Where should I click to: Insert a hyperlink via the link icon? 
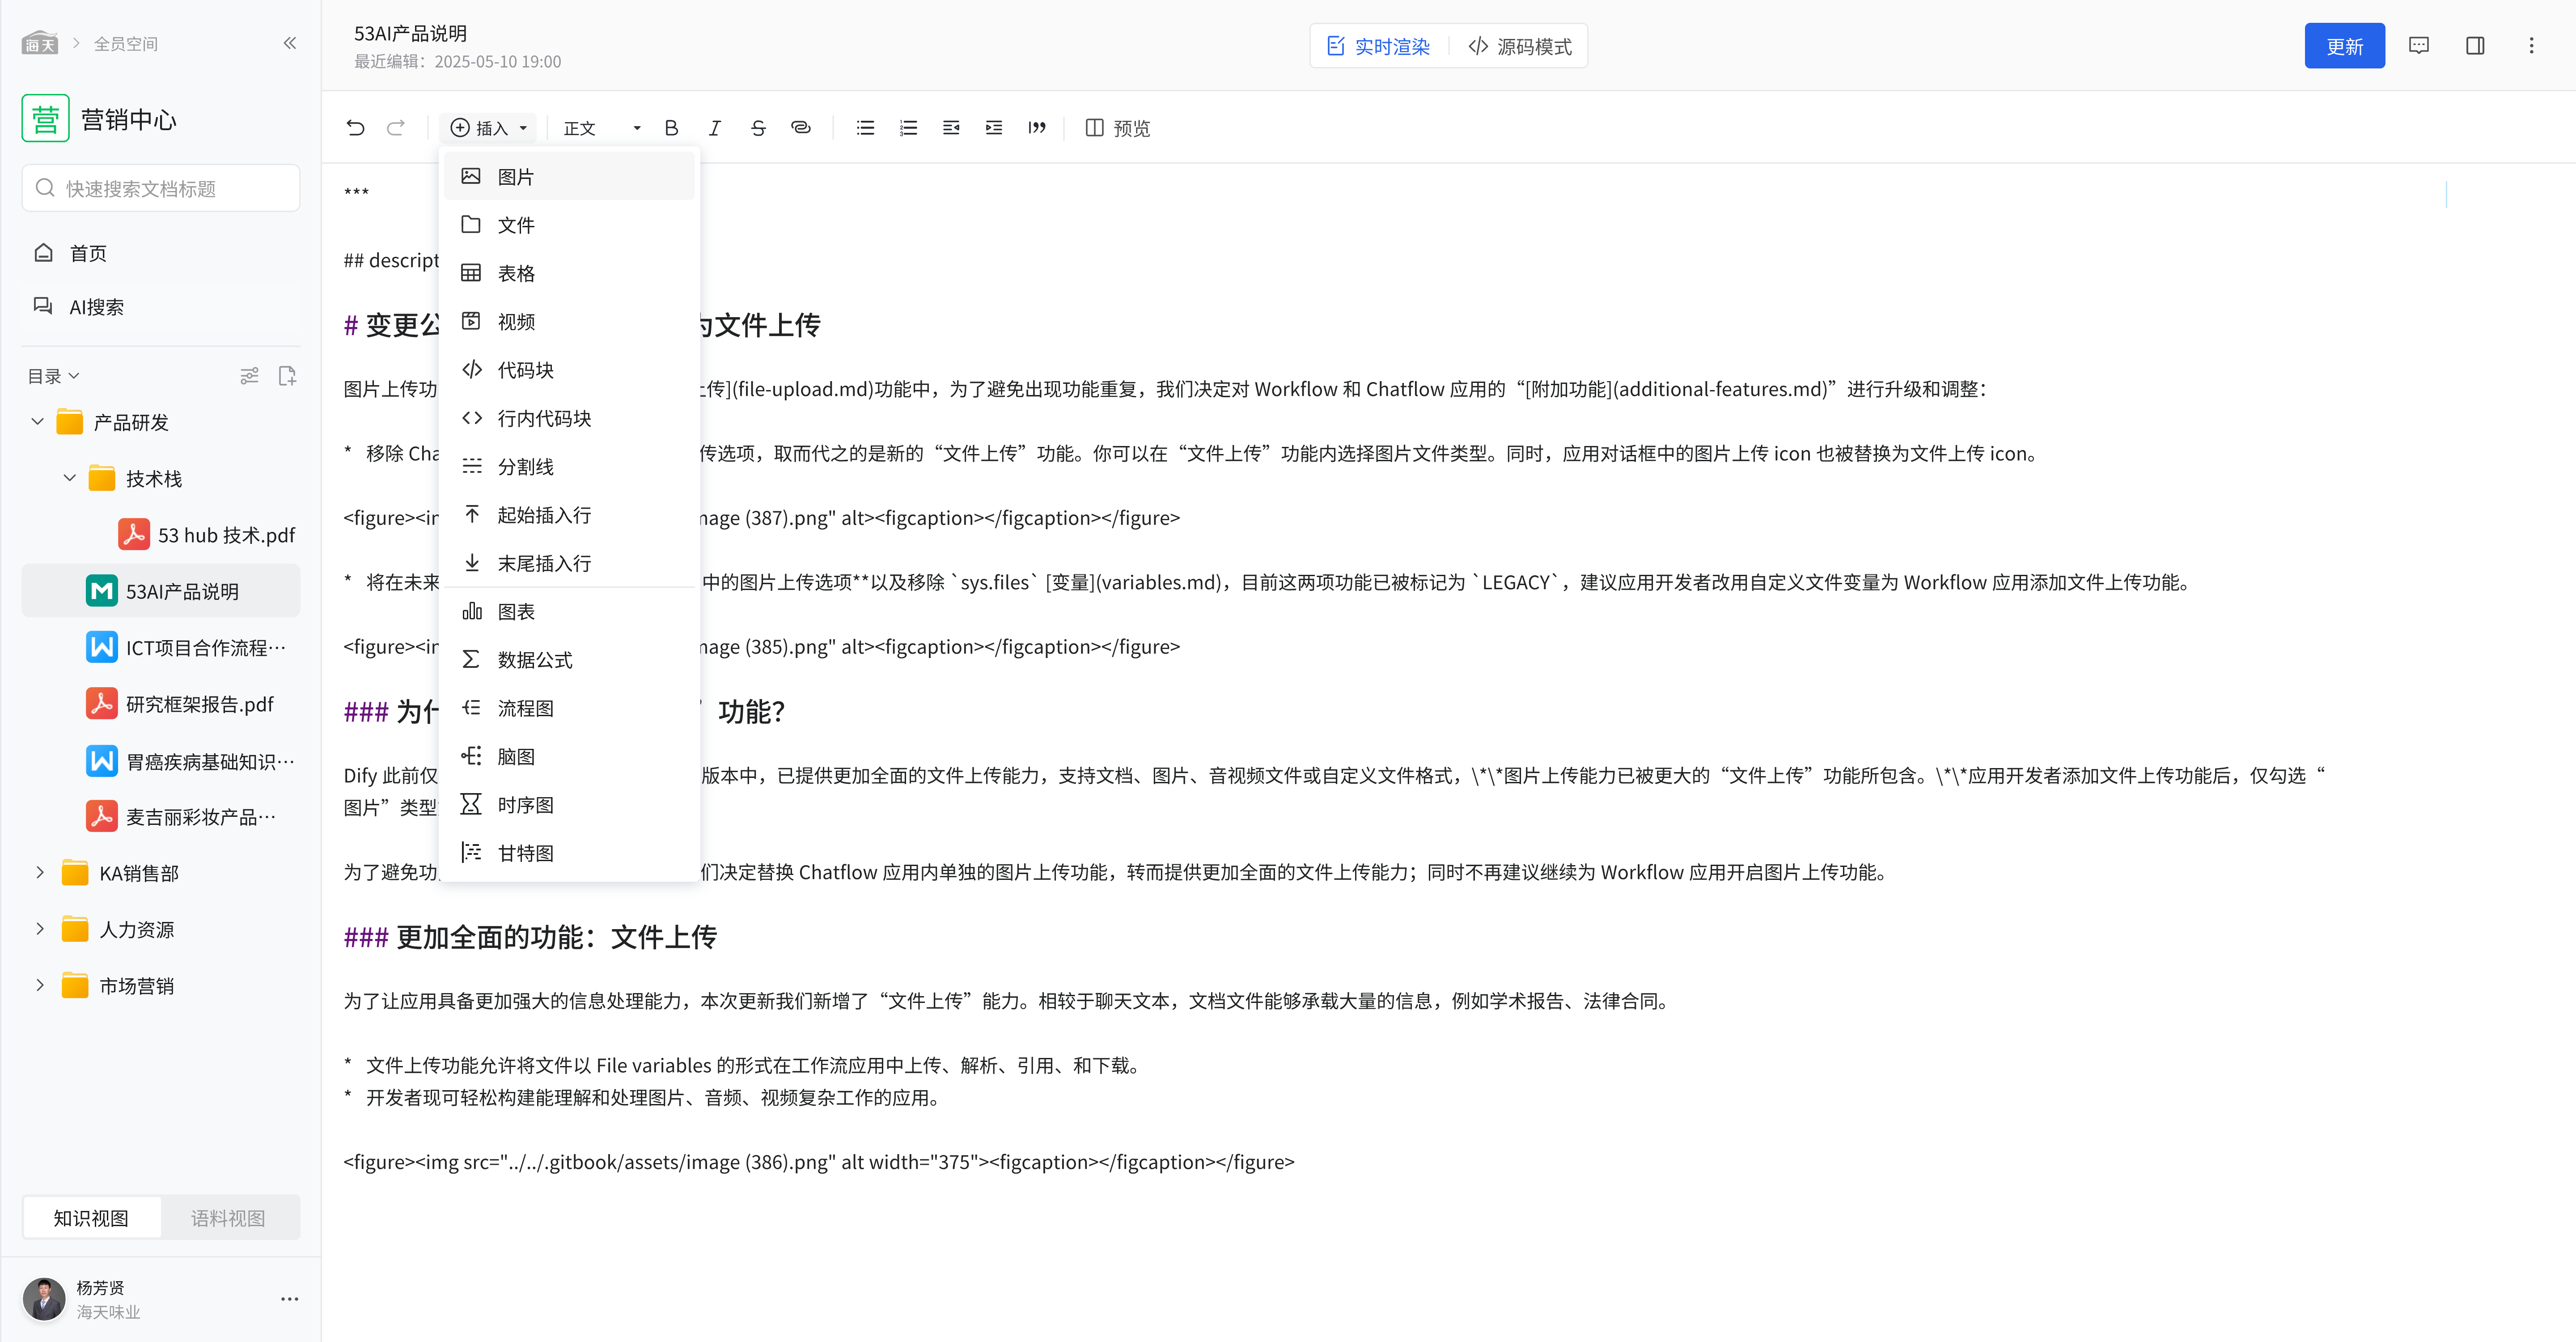pyautogui.click(x=801, y=128)
